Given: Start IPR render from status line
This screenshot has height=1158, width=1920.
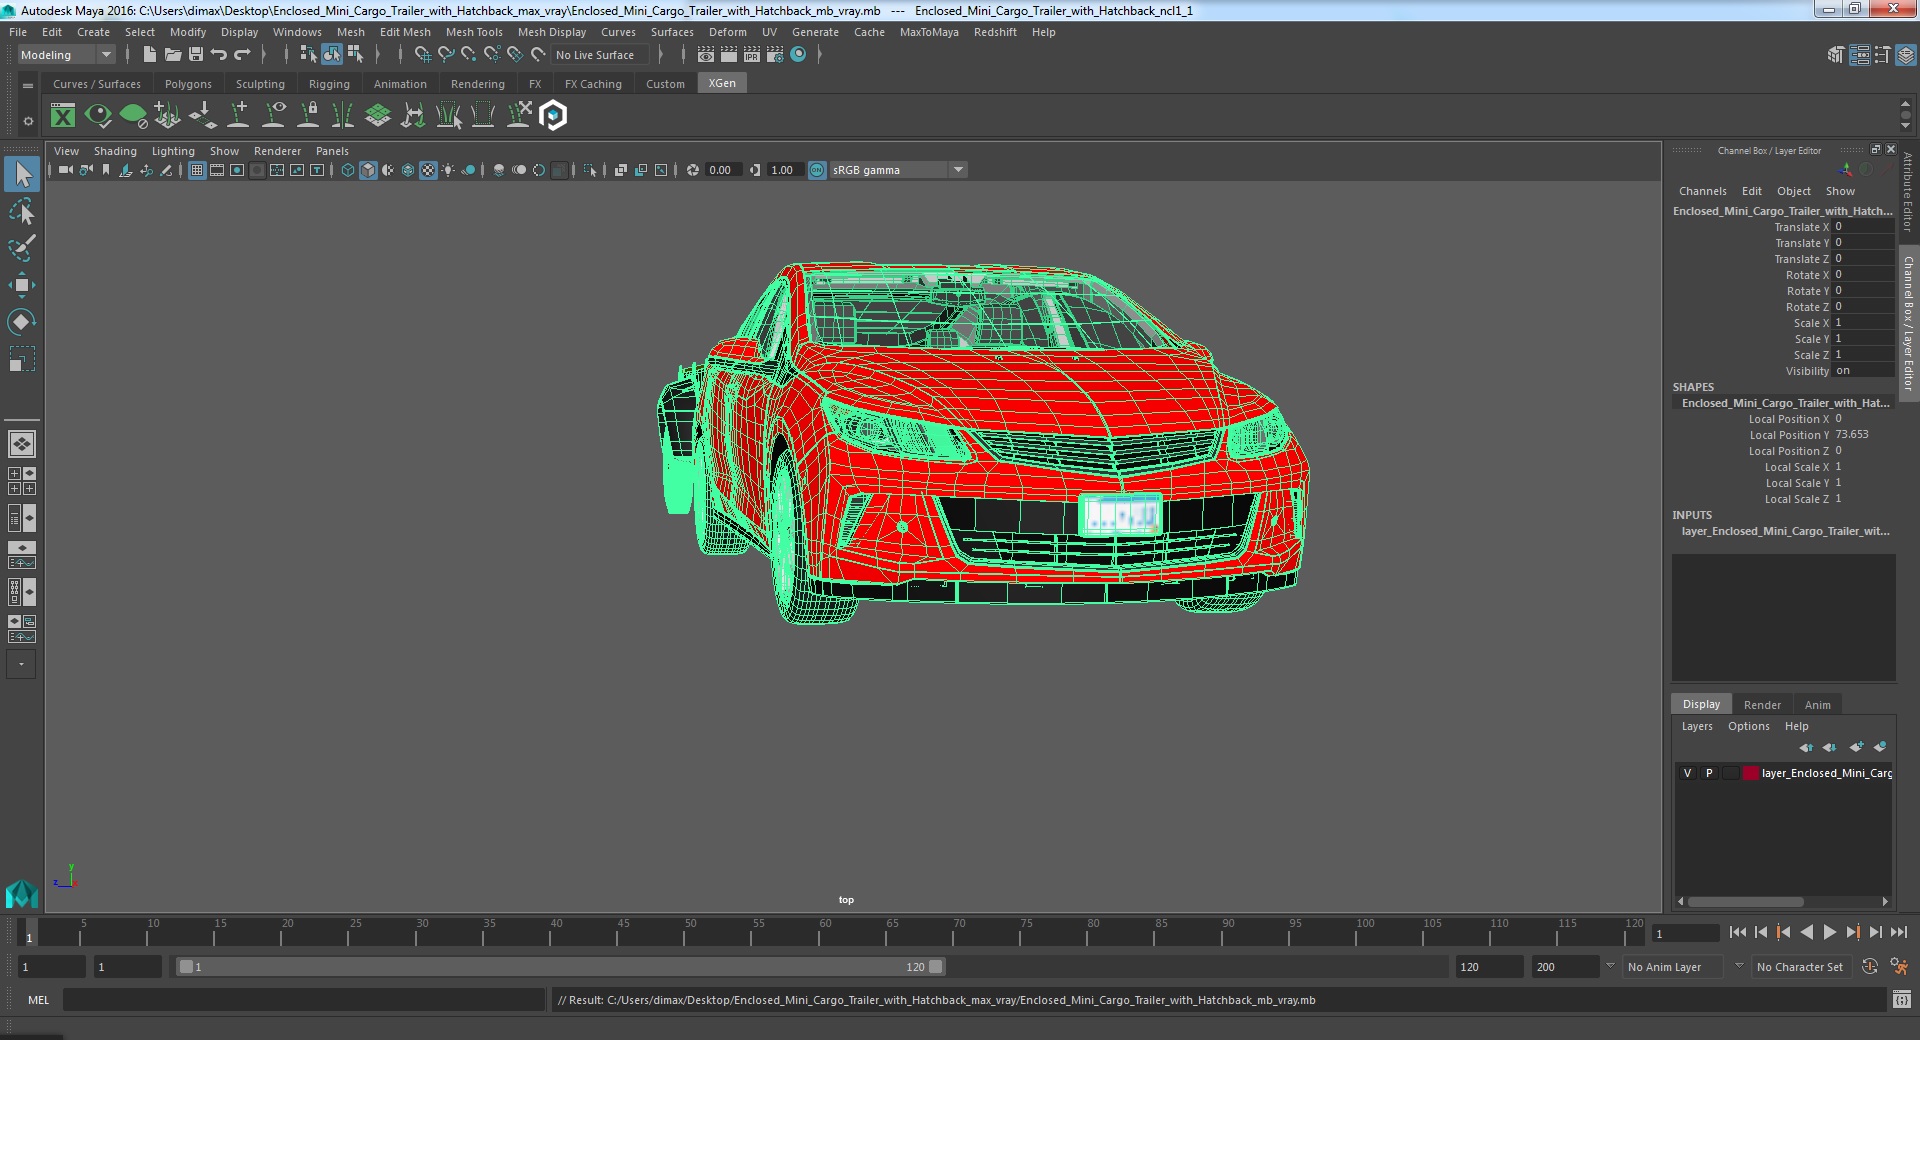Looking at the screenshot, I should point(752,55).
